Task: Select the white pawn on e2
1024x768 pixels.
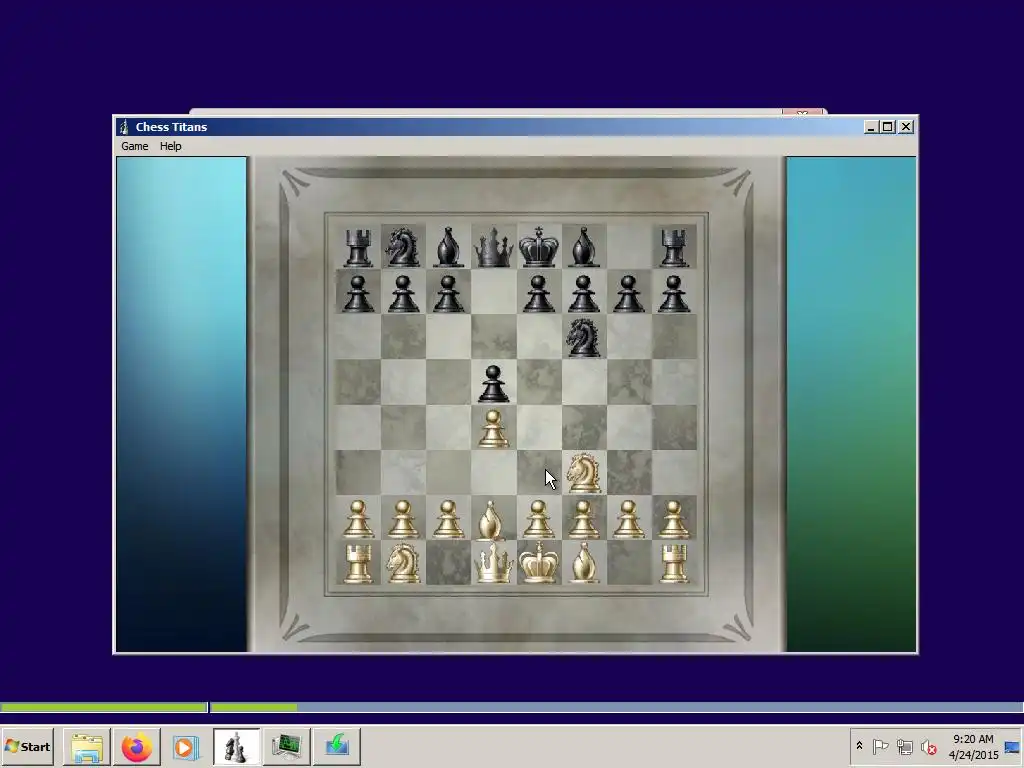Action: coord(539,519)
